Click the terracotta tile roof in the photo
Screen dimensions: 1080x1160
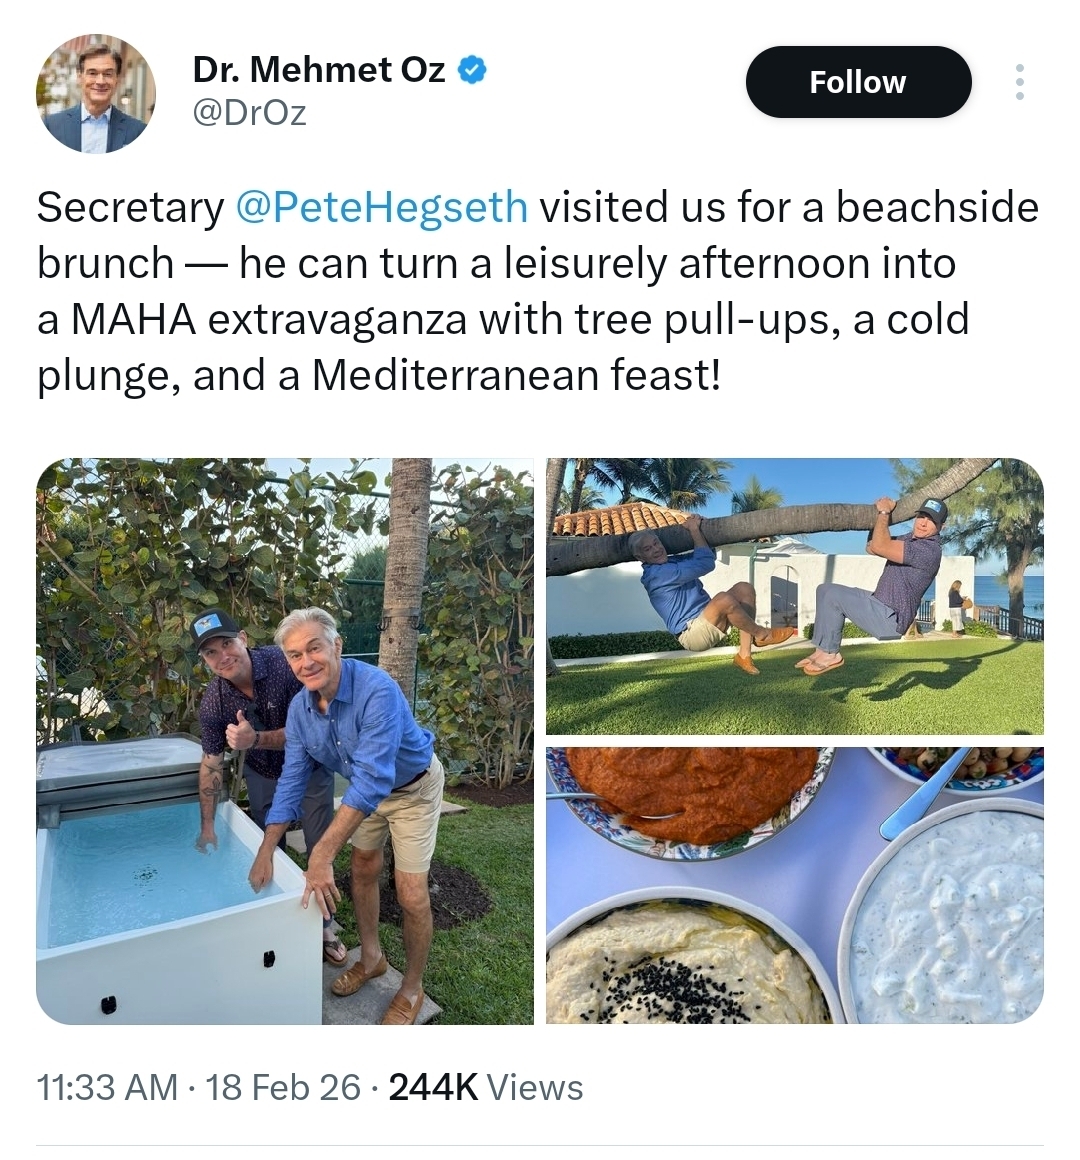coord(612,518)
